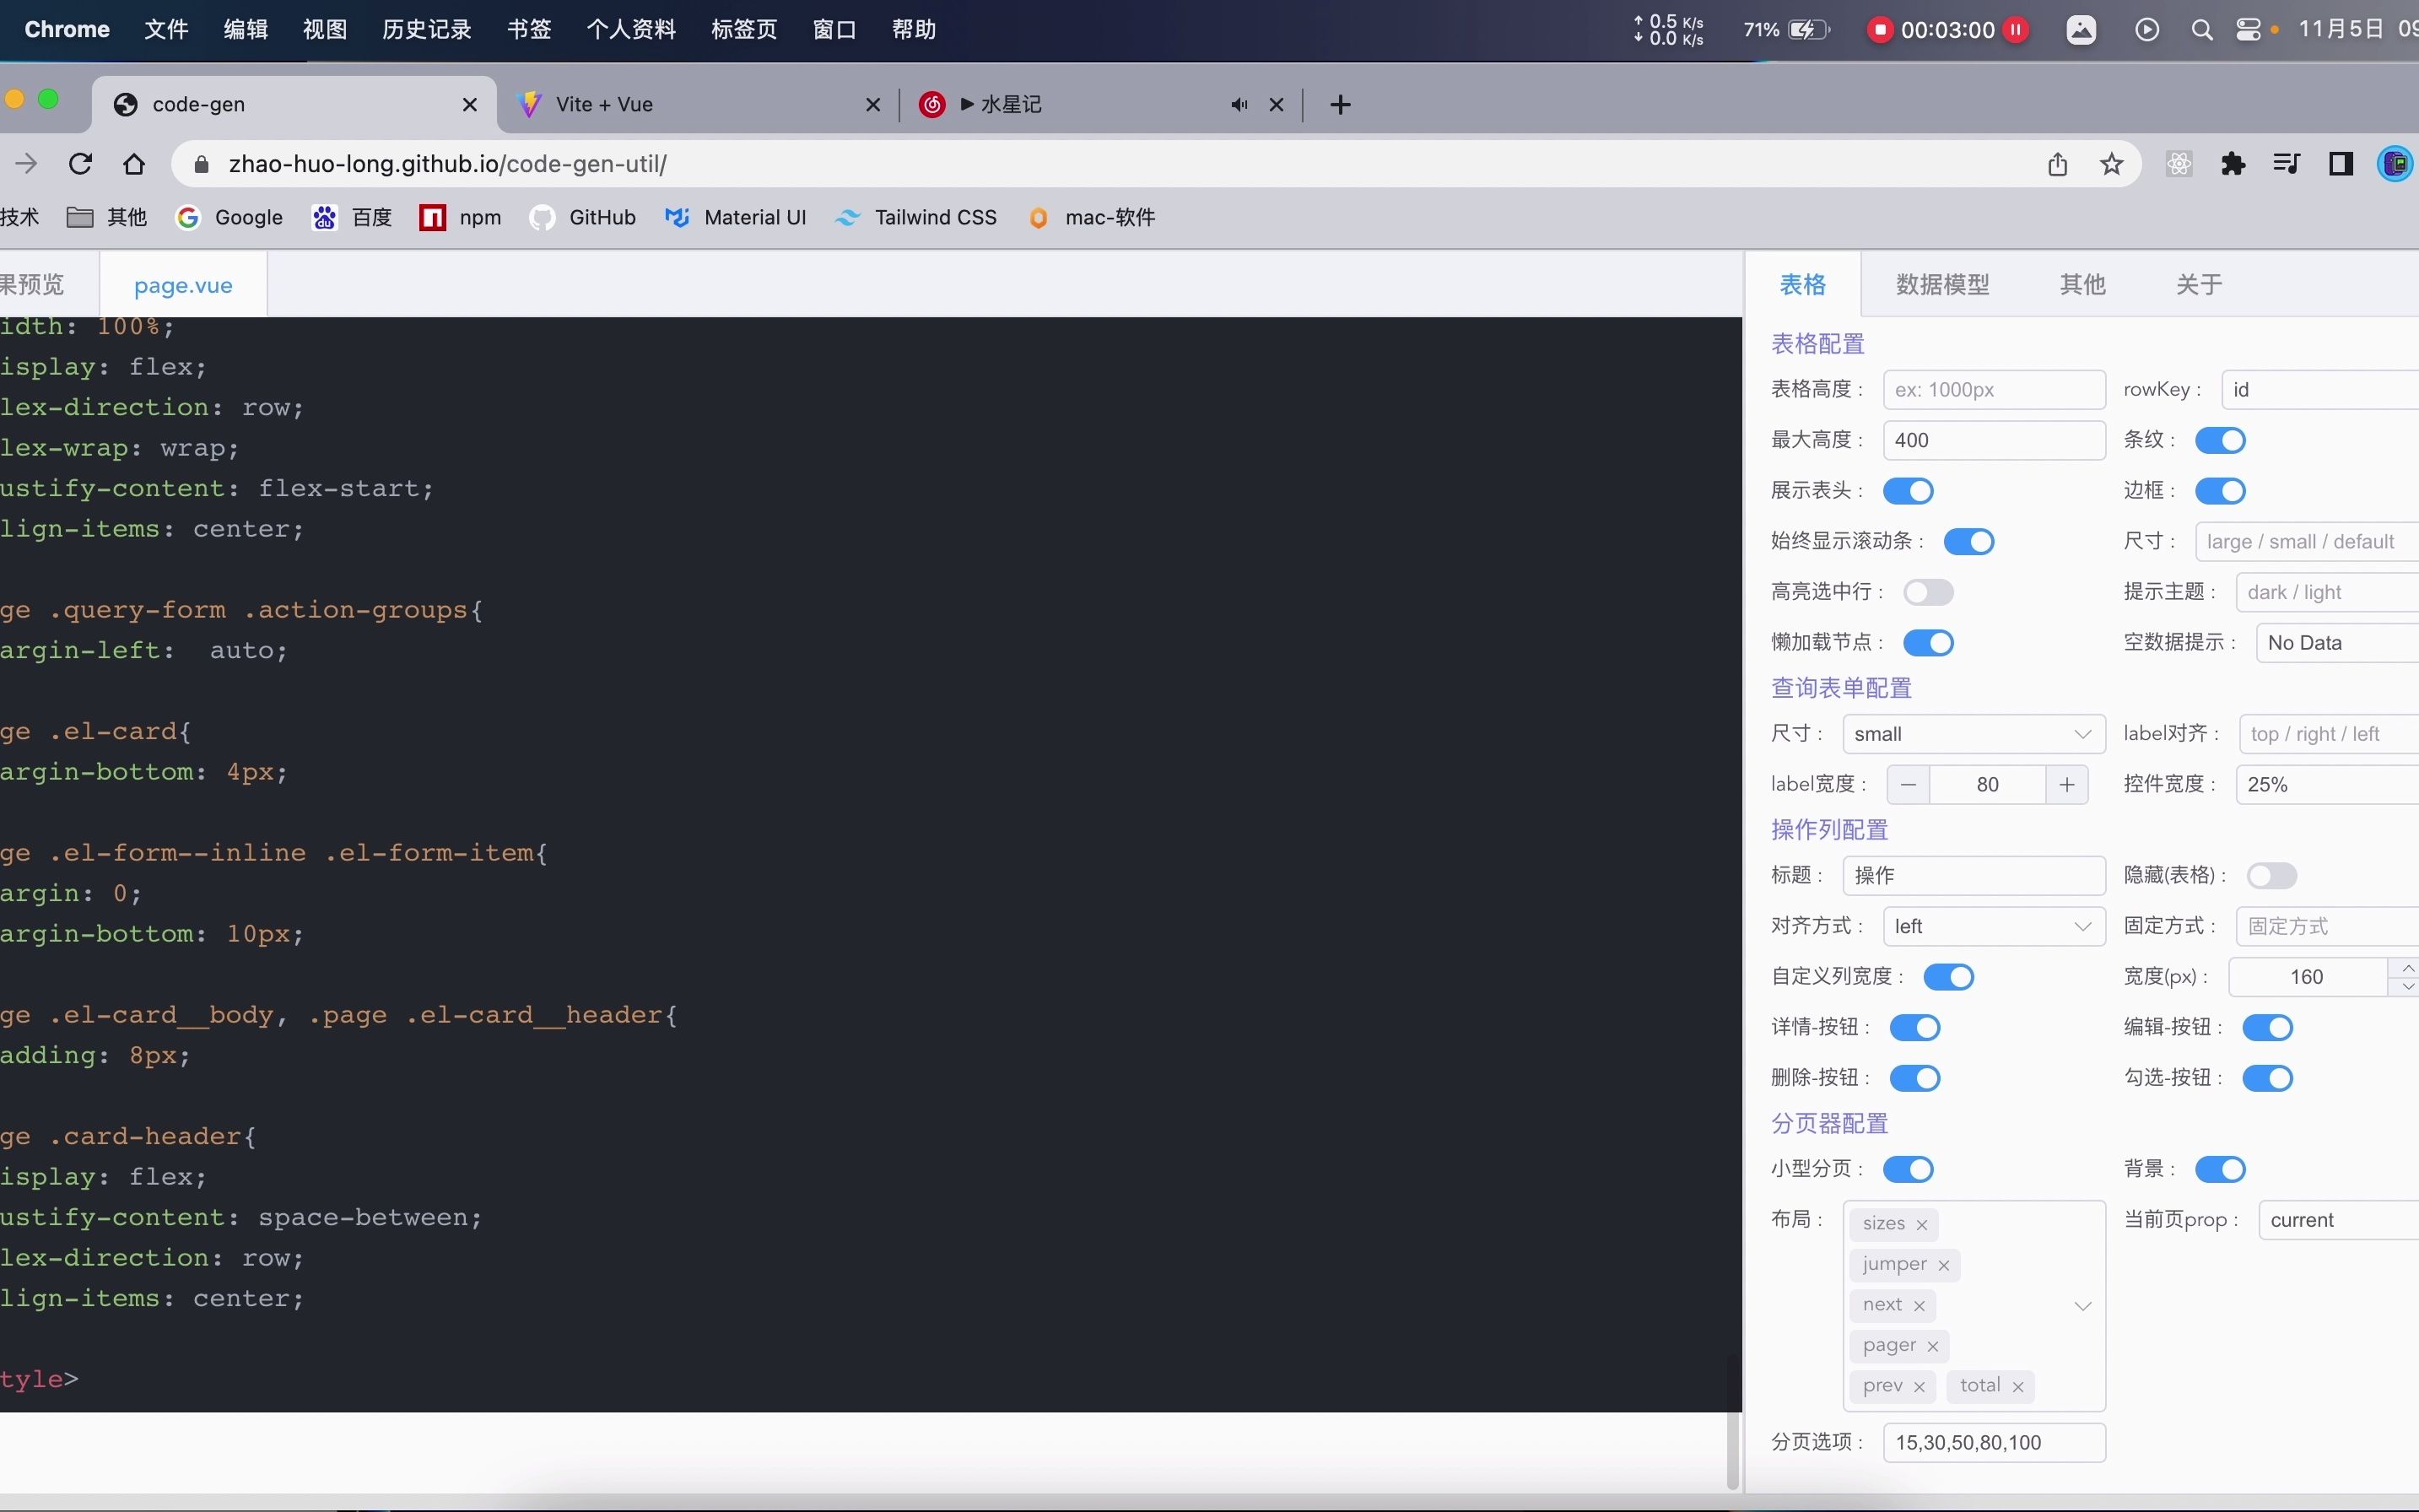Enable the 高亮选中行 switch
This screenshot has height=1512, width=2419.
tap(1928, 592)
